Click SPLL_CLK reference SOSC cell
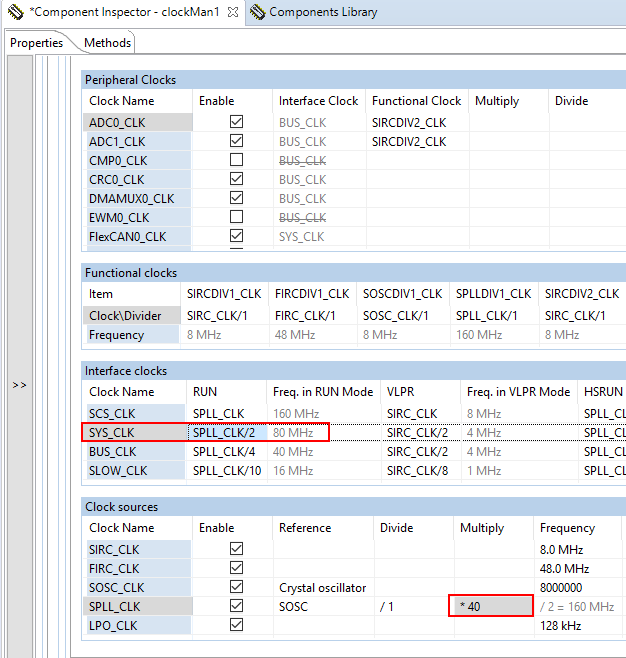Screen dimensions: 626x658 point(323,606)
